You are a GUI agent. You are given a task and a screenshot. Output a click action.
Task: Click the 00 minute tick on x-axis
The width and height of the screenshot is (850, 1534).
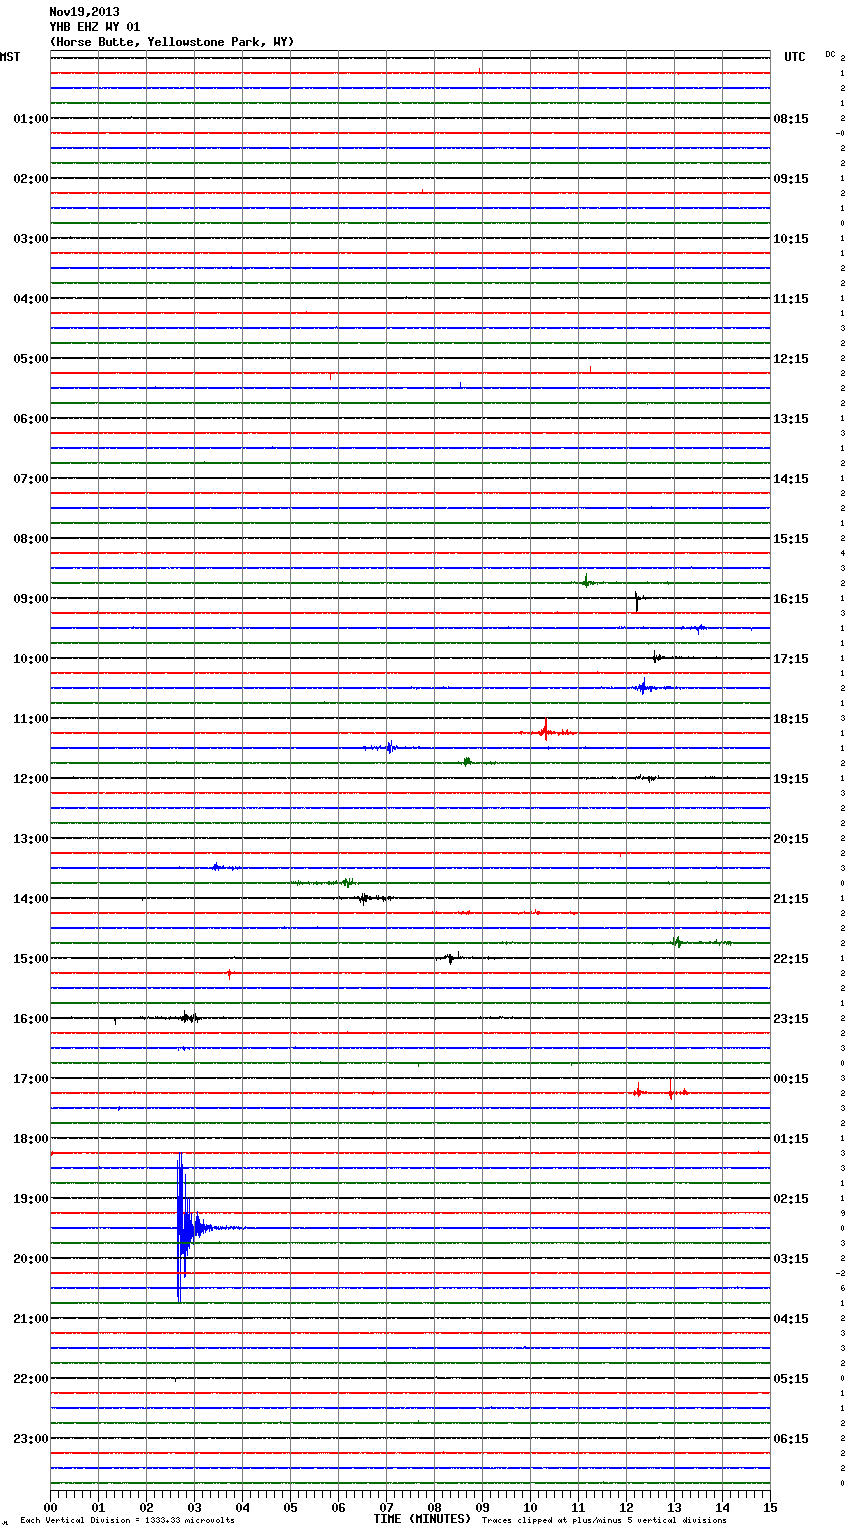[51, 1507]
